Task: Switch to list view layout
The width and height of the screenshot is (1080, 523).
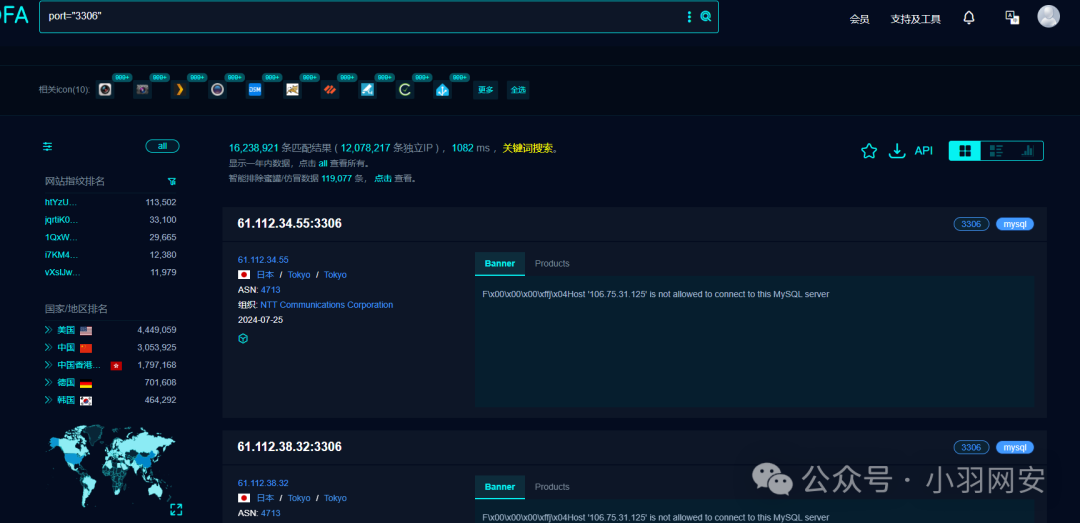Action: pos(996,151)
